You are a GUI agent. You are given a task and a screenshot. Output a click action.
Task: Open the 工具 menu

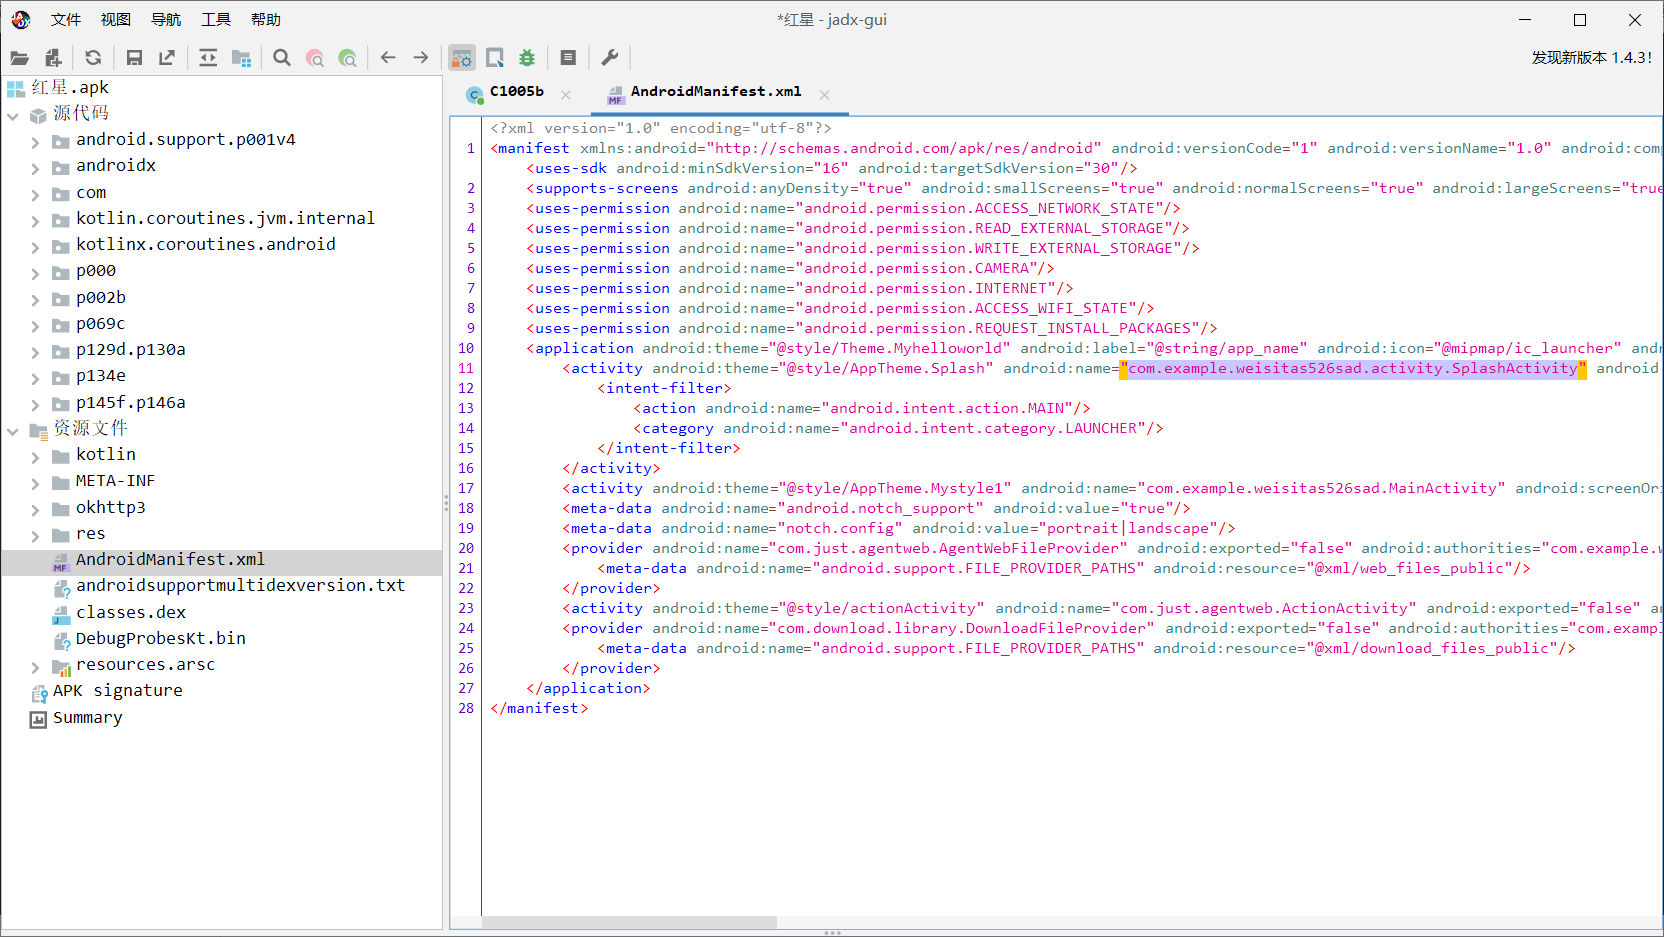215,20
